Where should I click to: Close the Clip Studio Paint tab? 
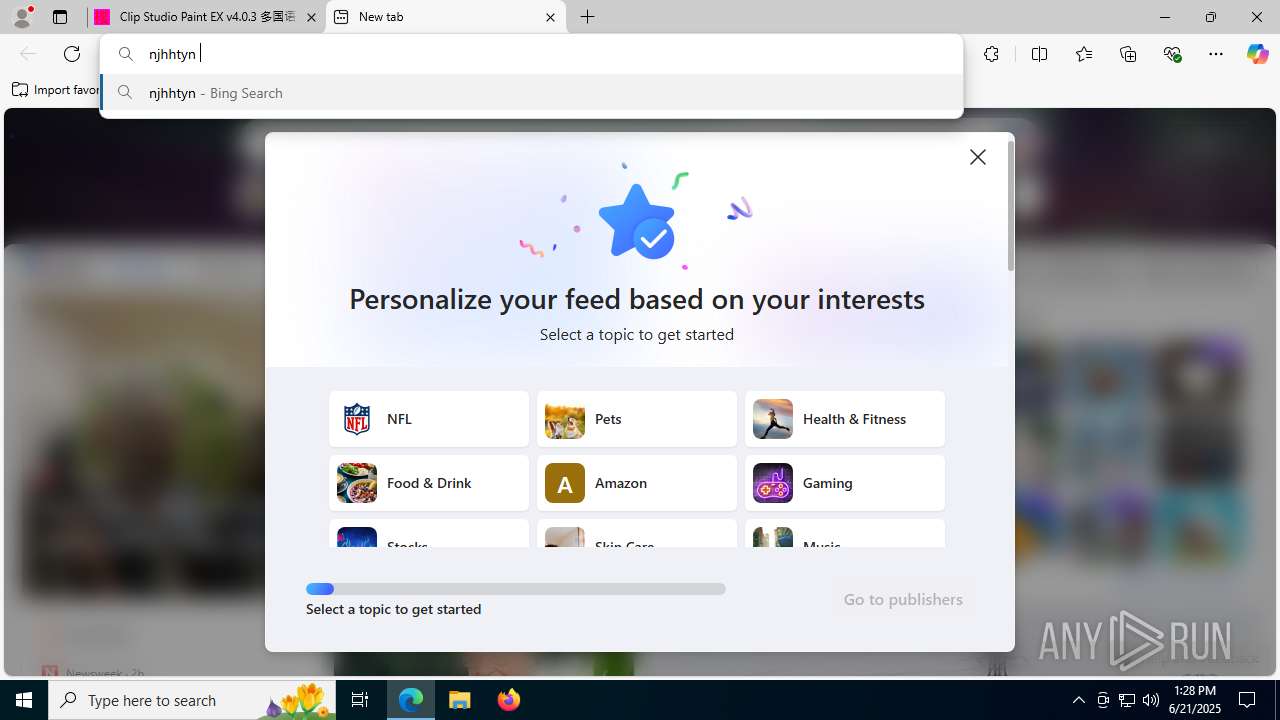[x=311, y=17]
